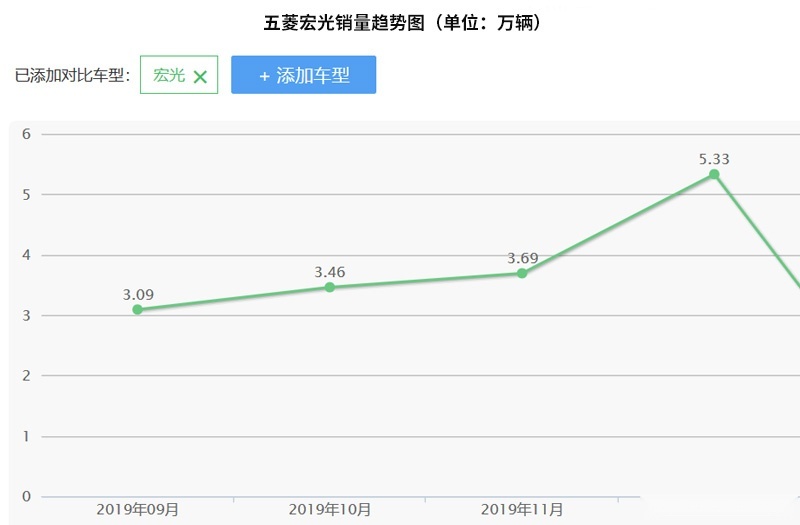
Task: Click the 2019年09月 axis label
Action: (138, 509)
